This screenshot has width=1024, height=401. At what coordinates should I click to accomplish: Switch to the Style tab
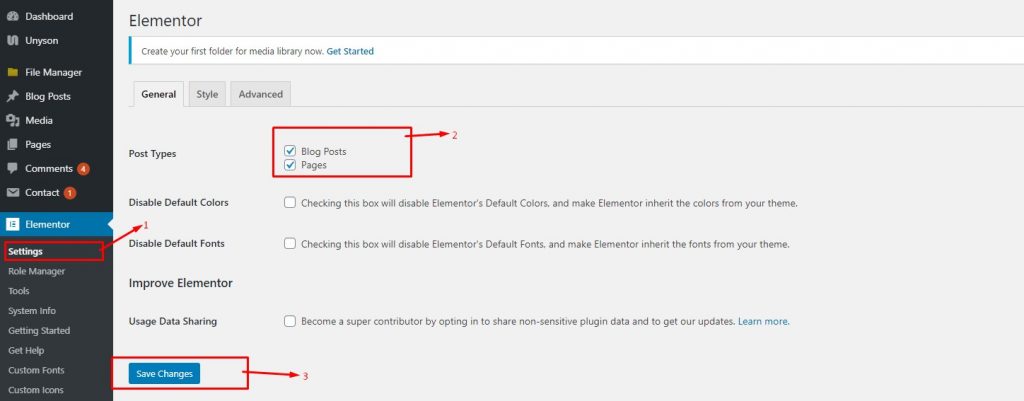click(x=207, y=94)
